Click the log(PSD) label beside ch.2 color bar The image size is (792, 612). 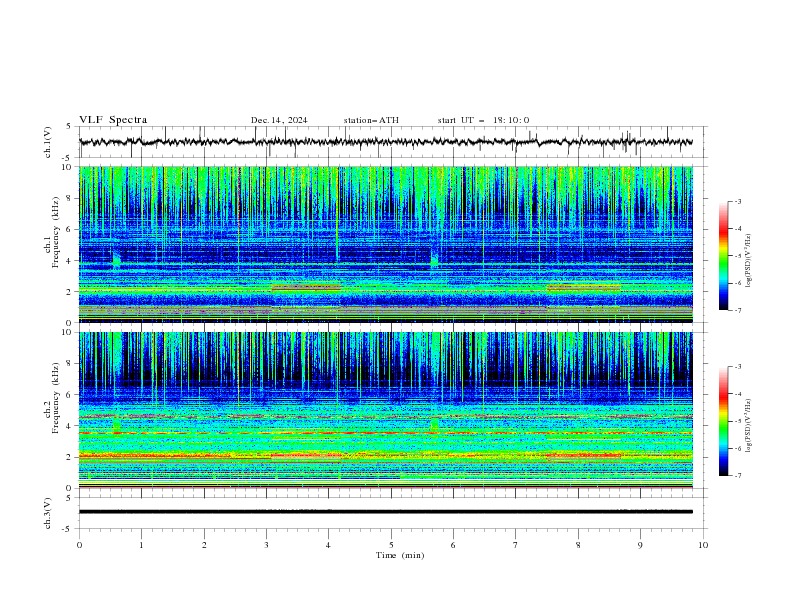(x=748, y=426)
